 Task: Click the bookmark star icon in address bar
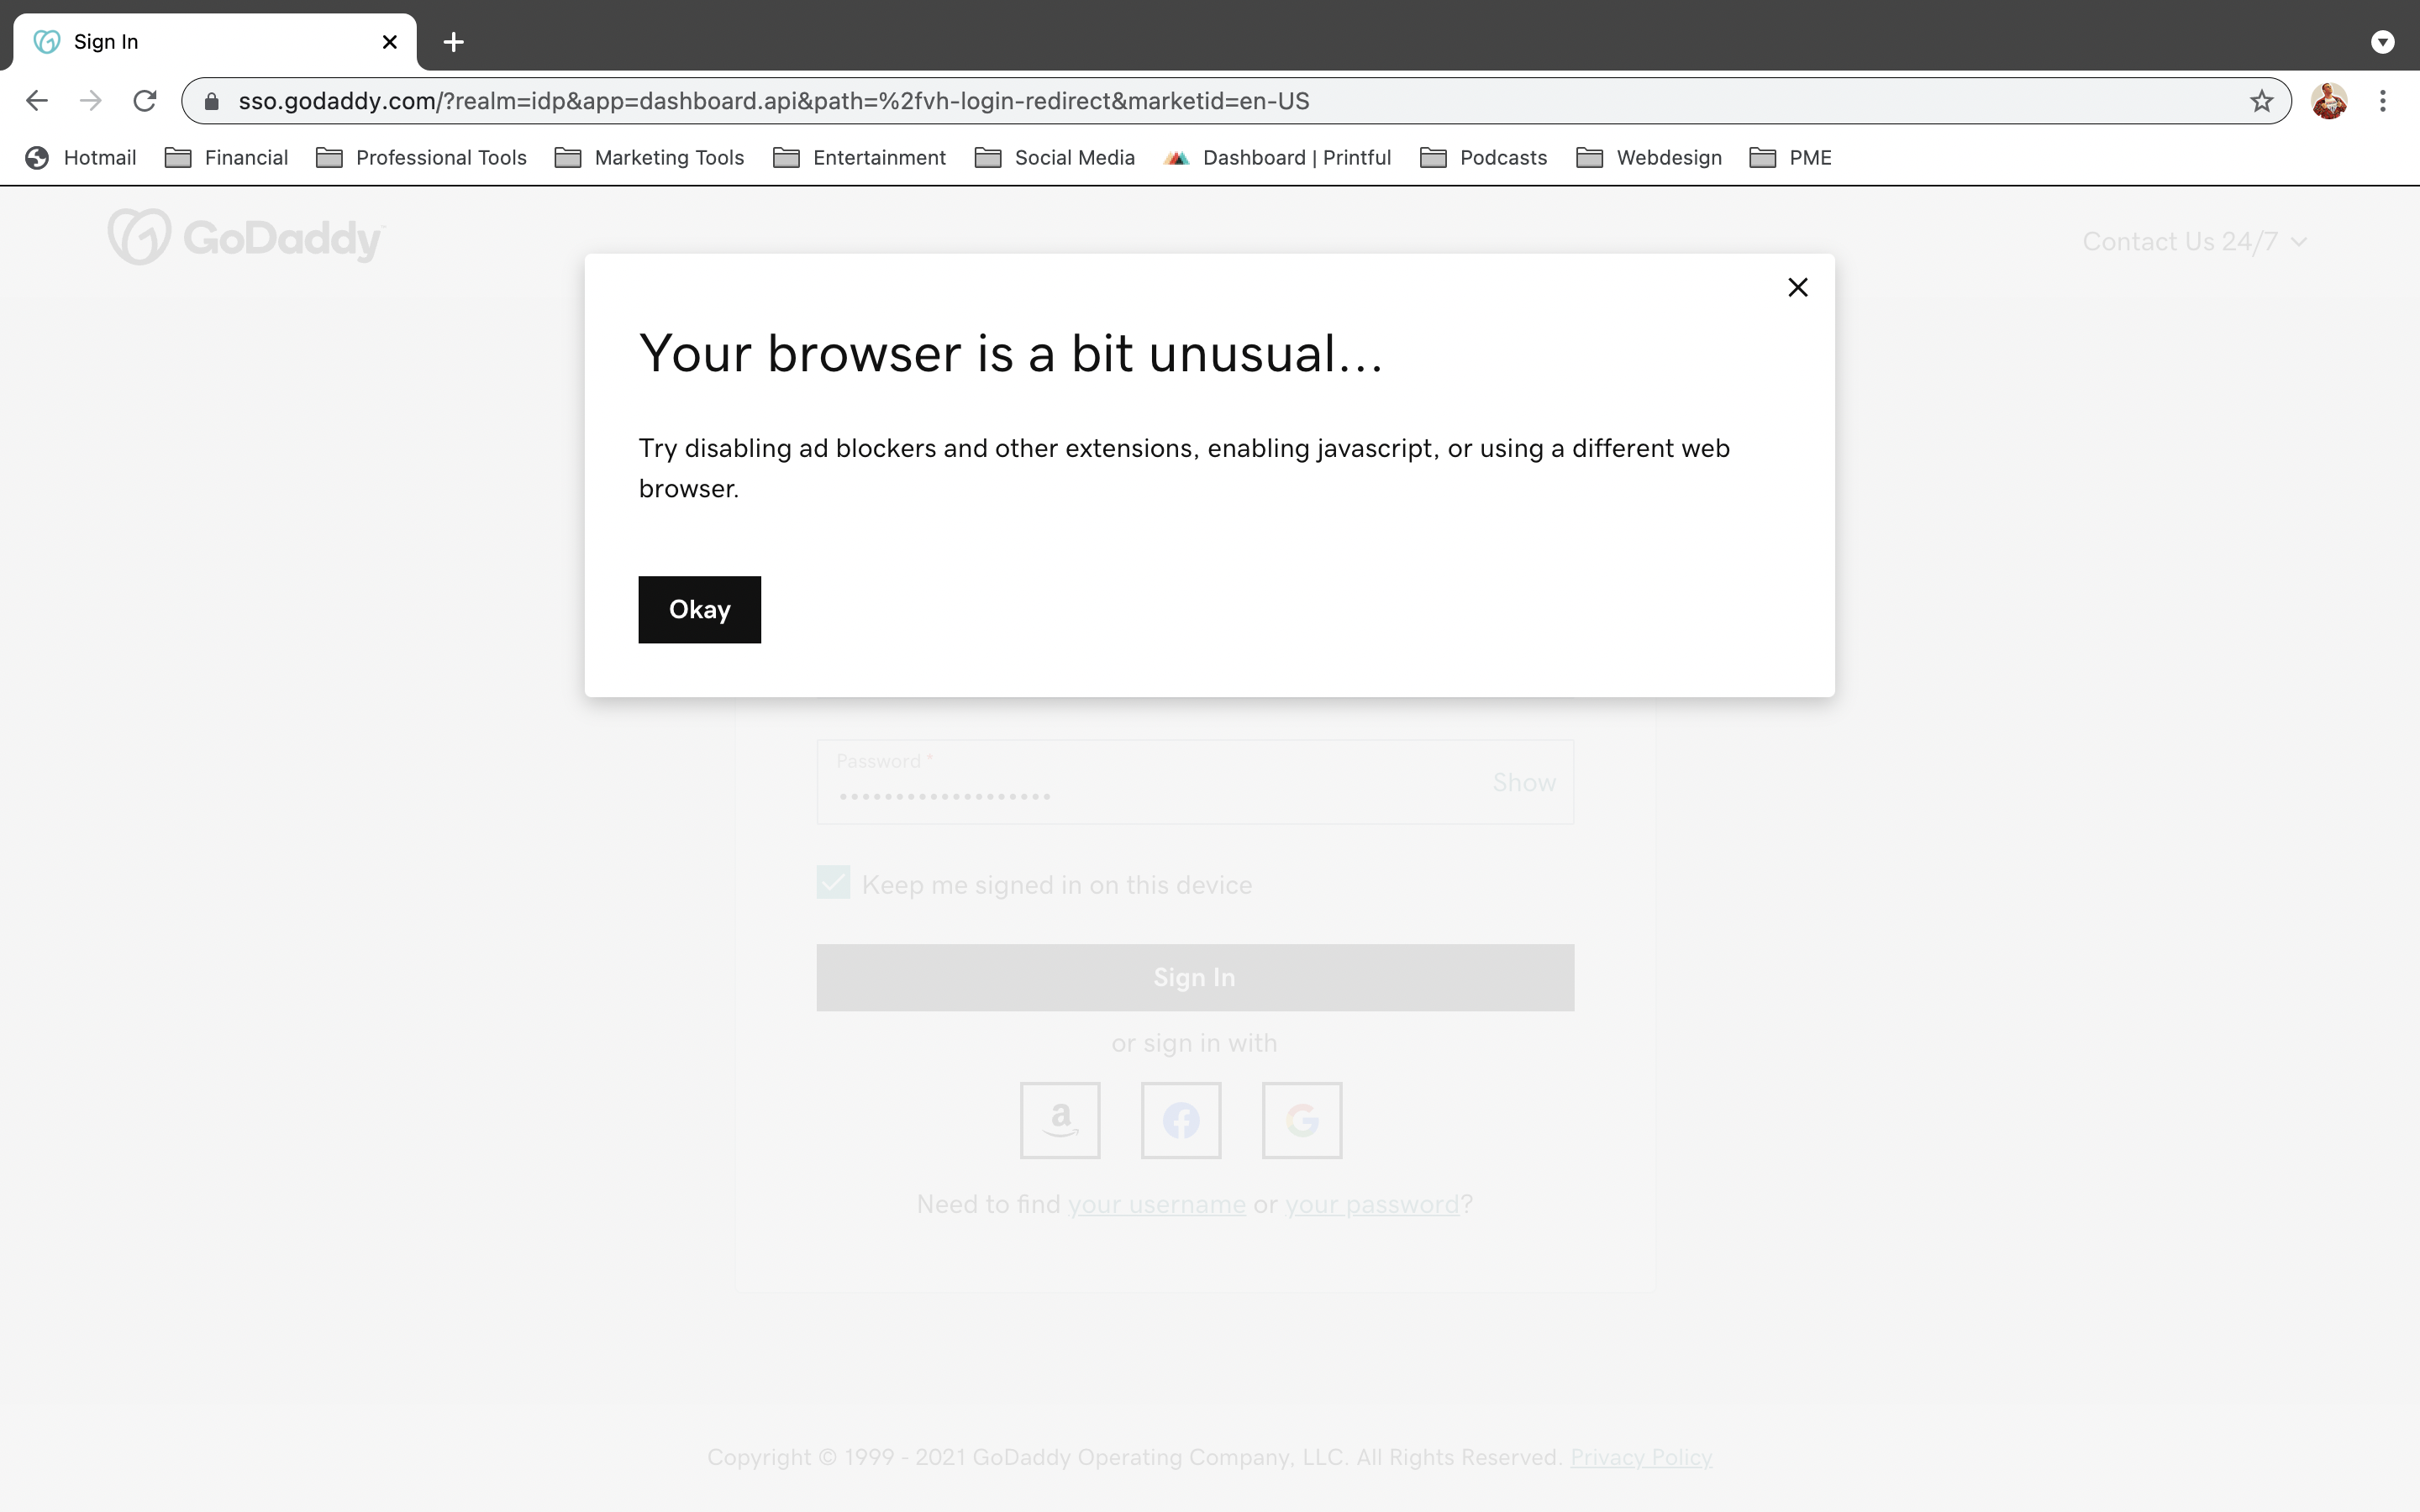(x=2261, y=99)
